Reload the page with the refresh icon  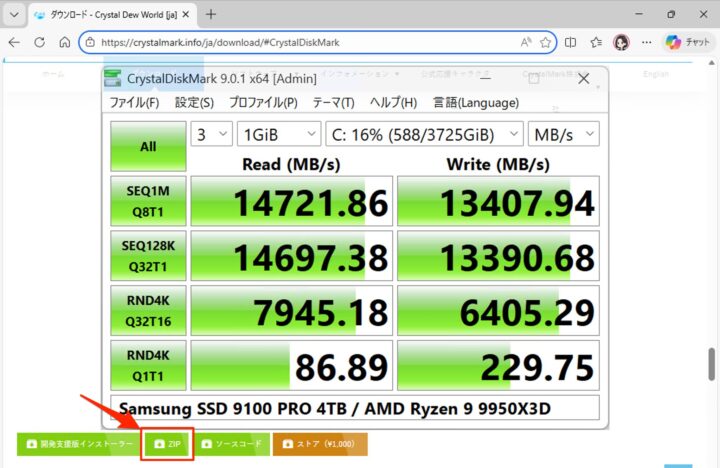click(39, 43)
